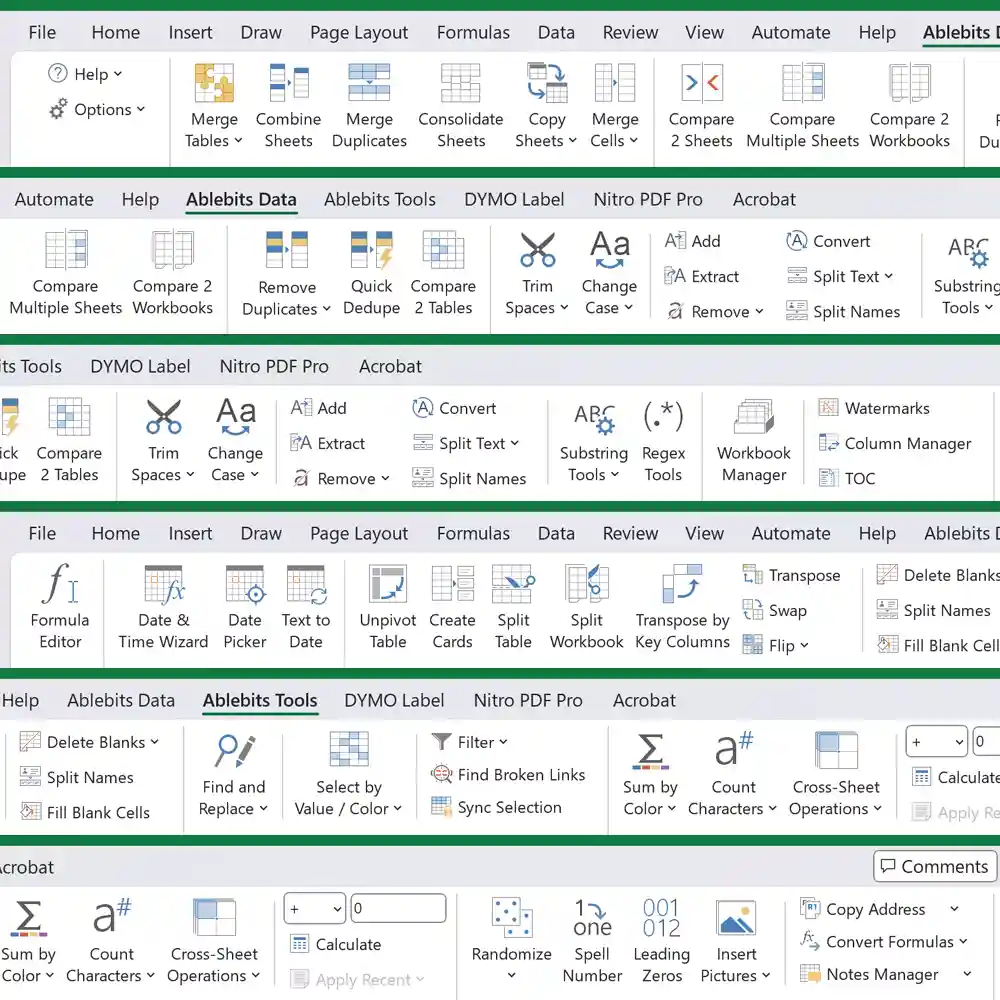Open the Formula Editor

point(60,607)
